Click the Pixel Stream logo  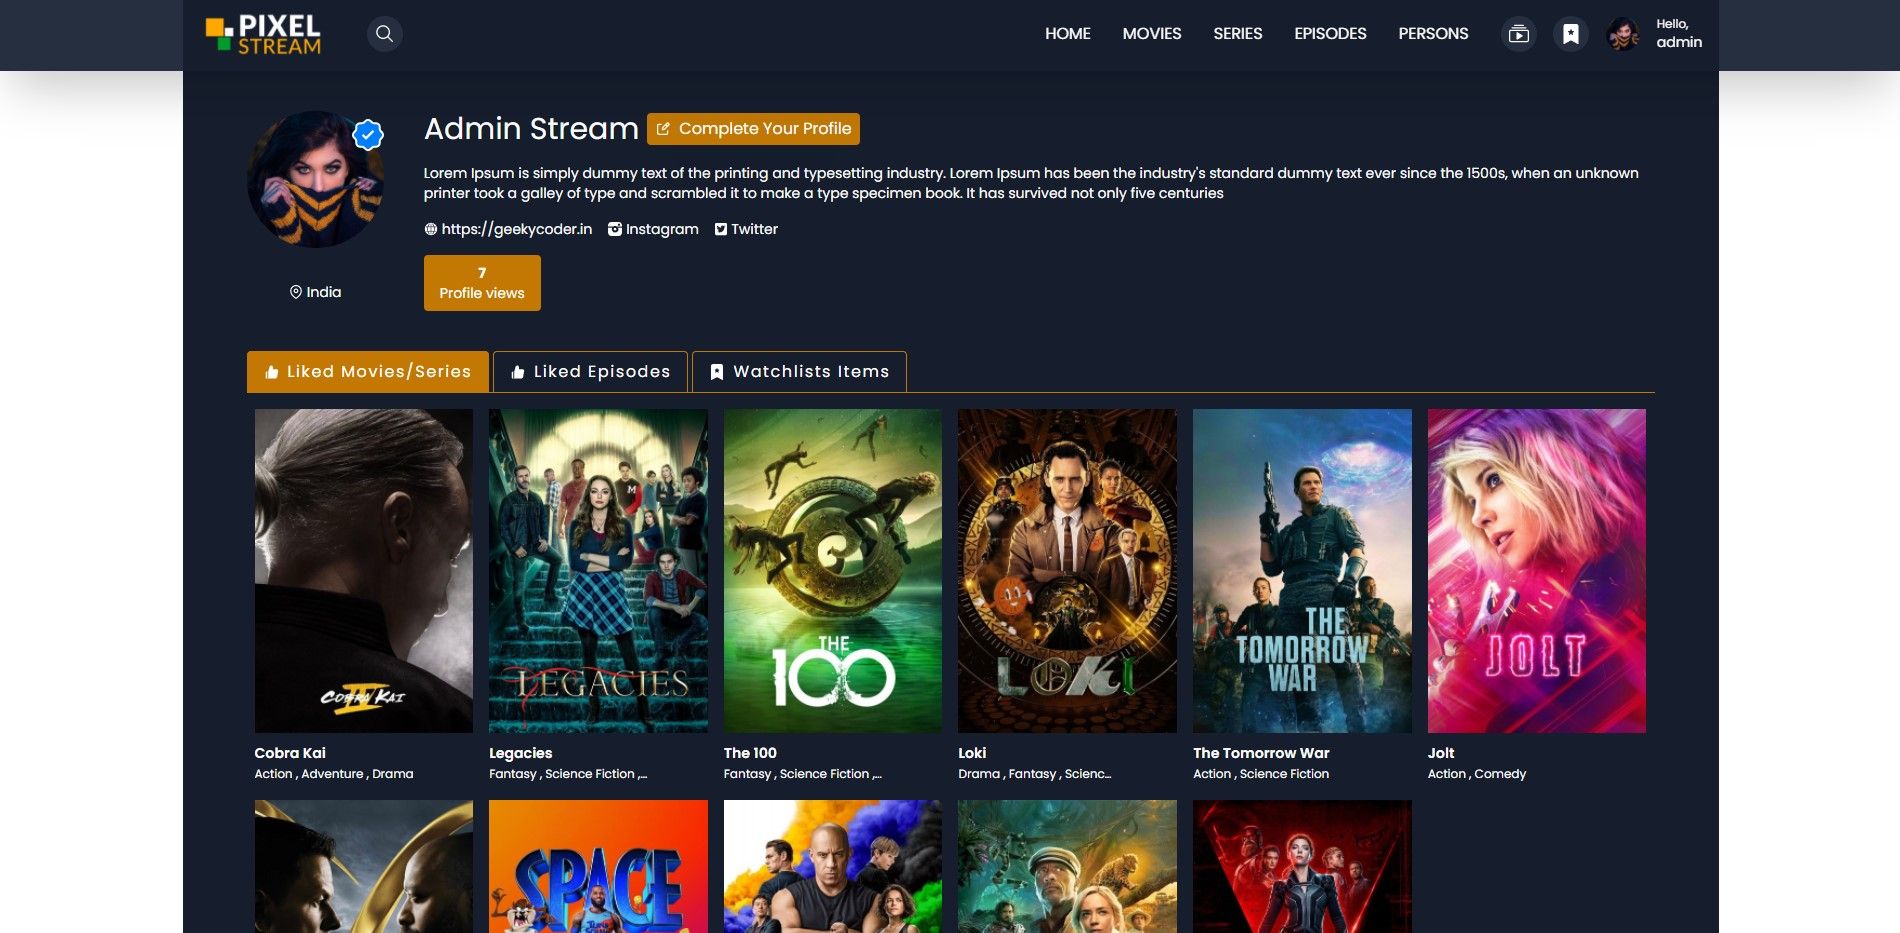263,34
